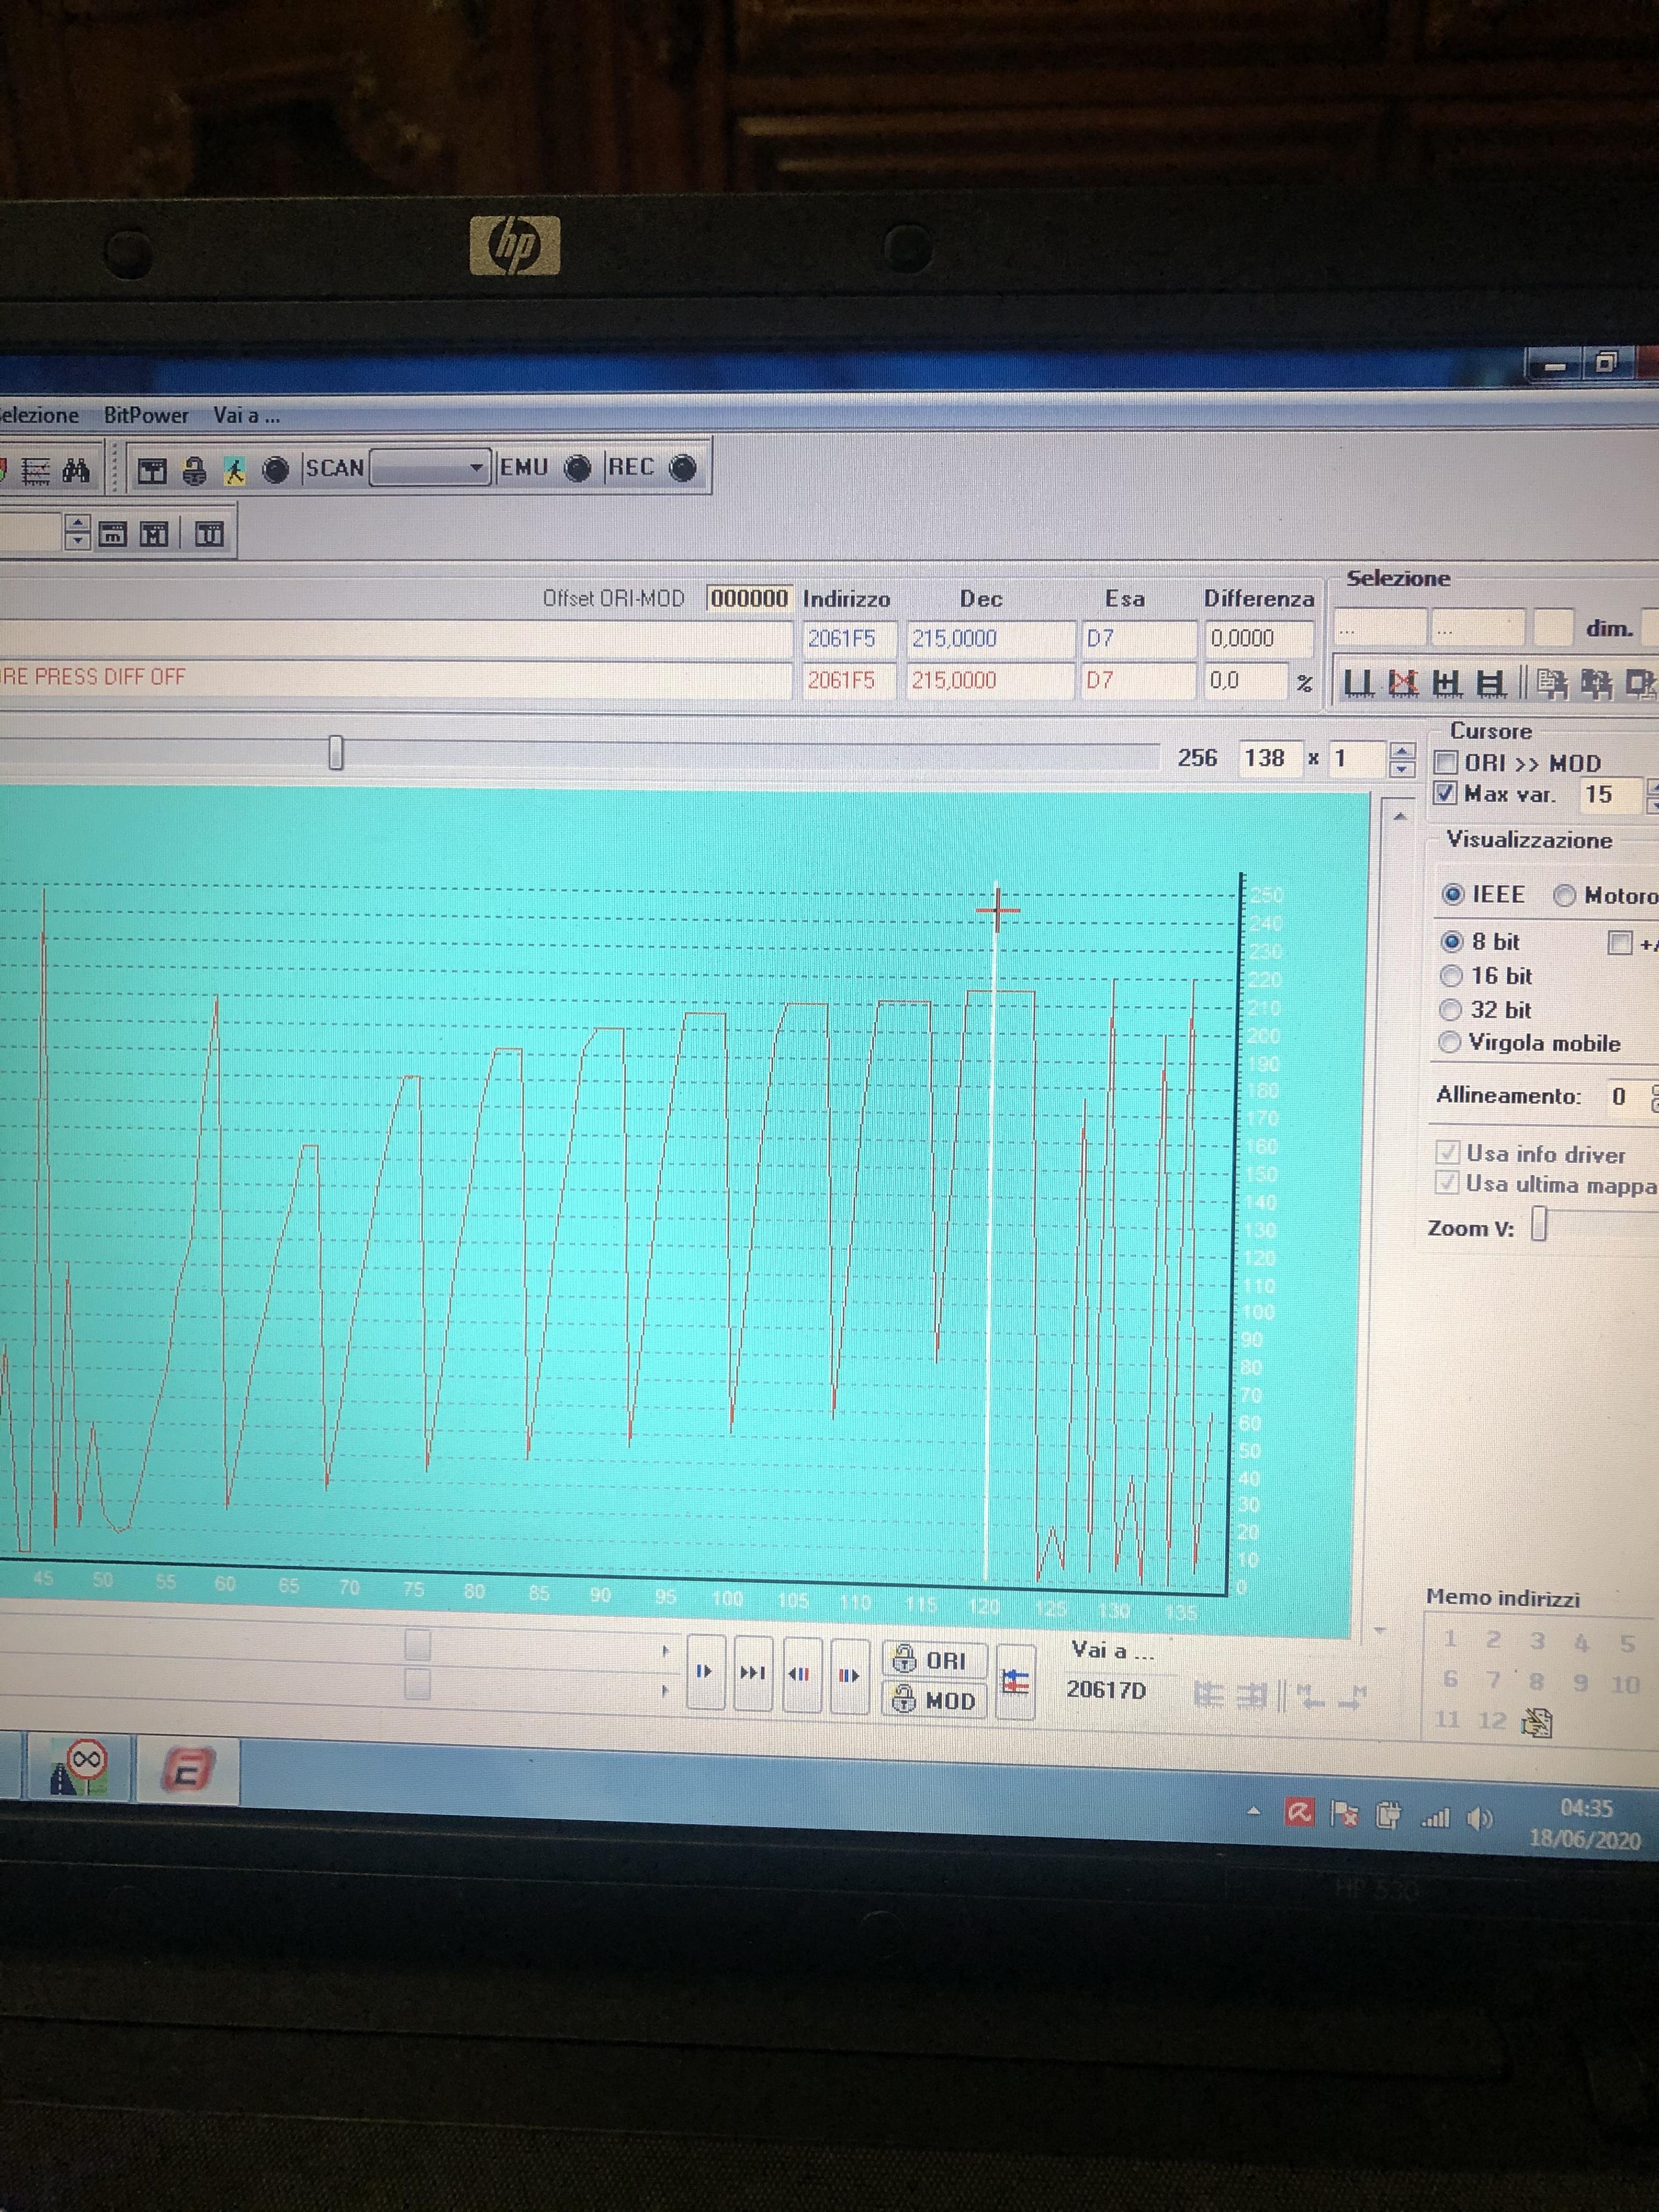
Task: Open the Vai a ... menu
Action: point(246,415)
